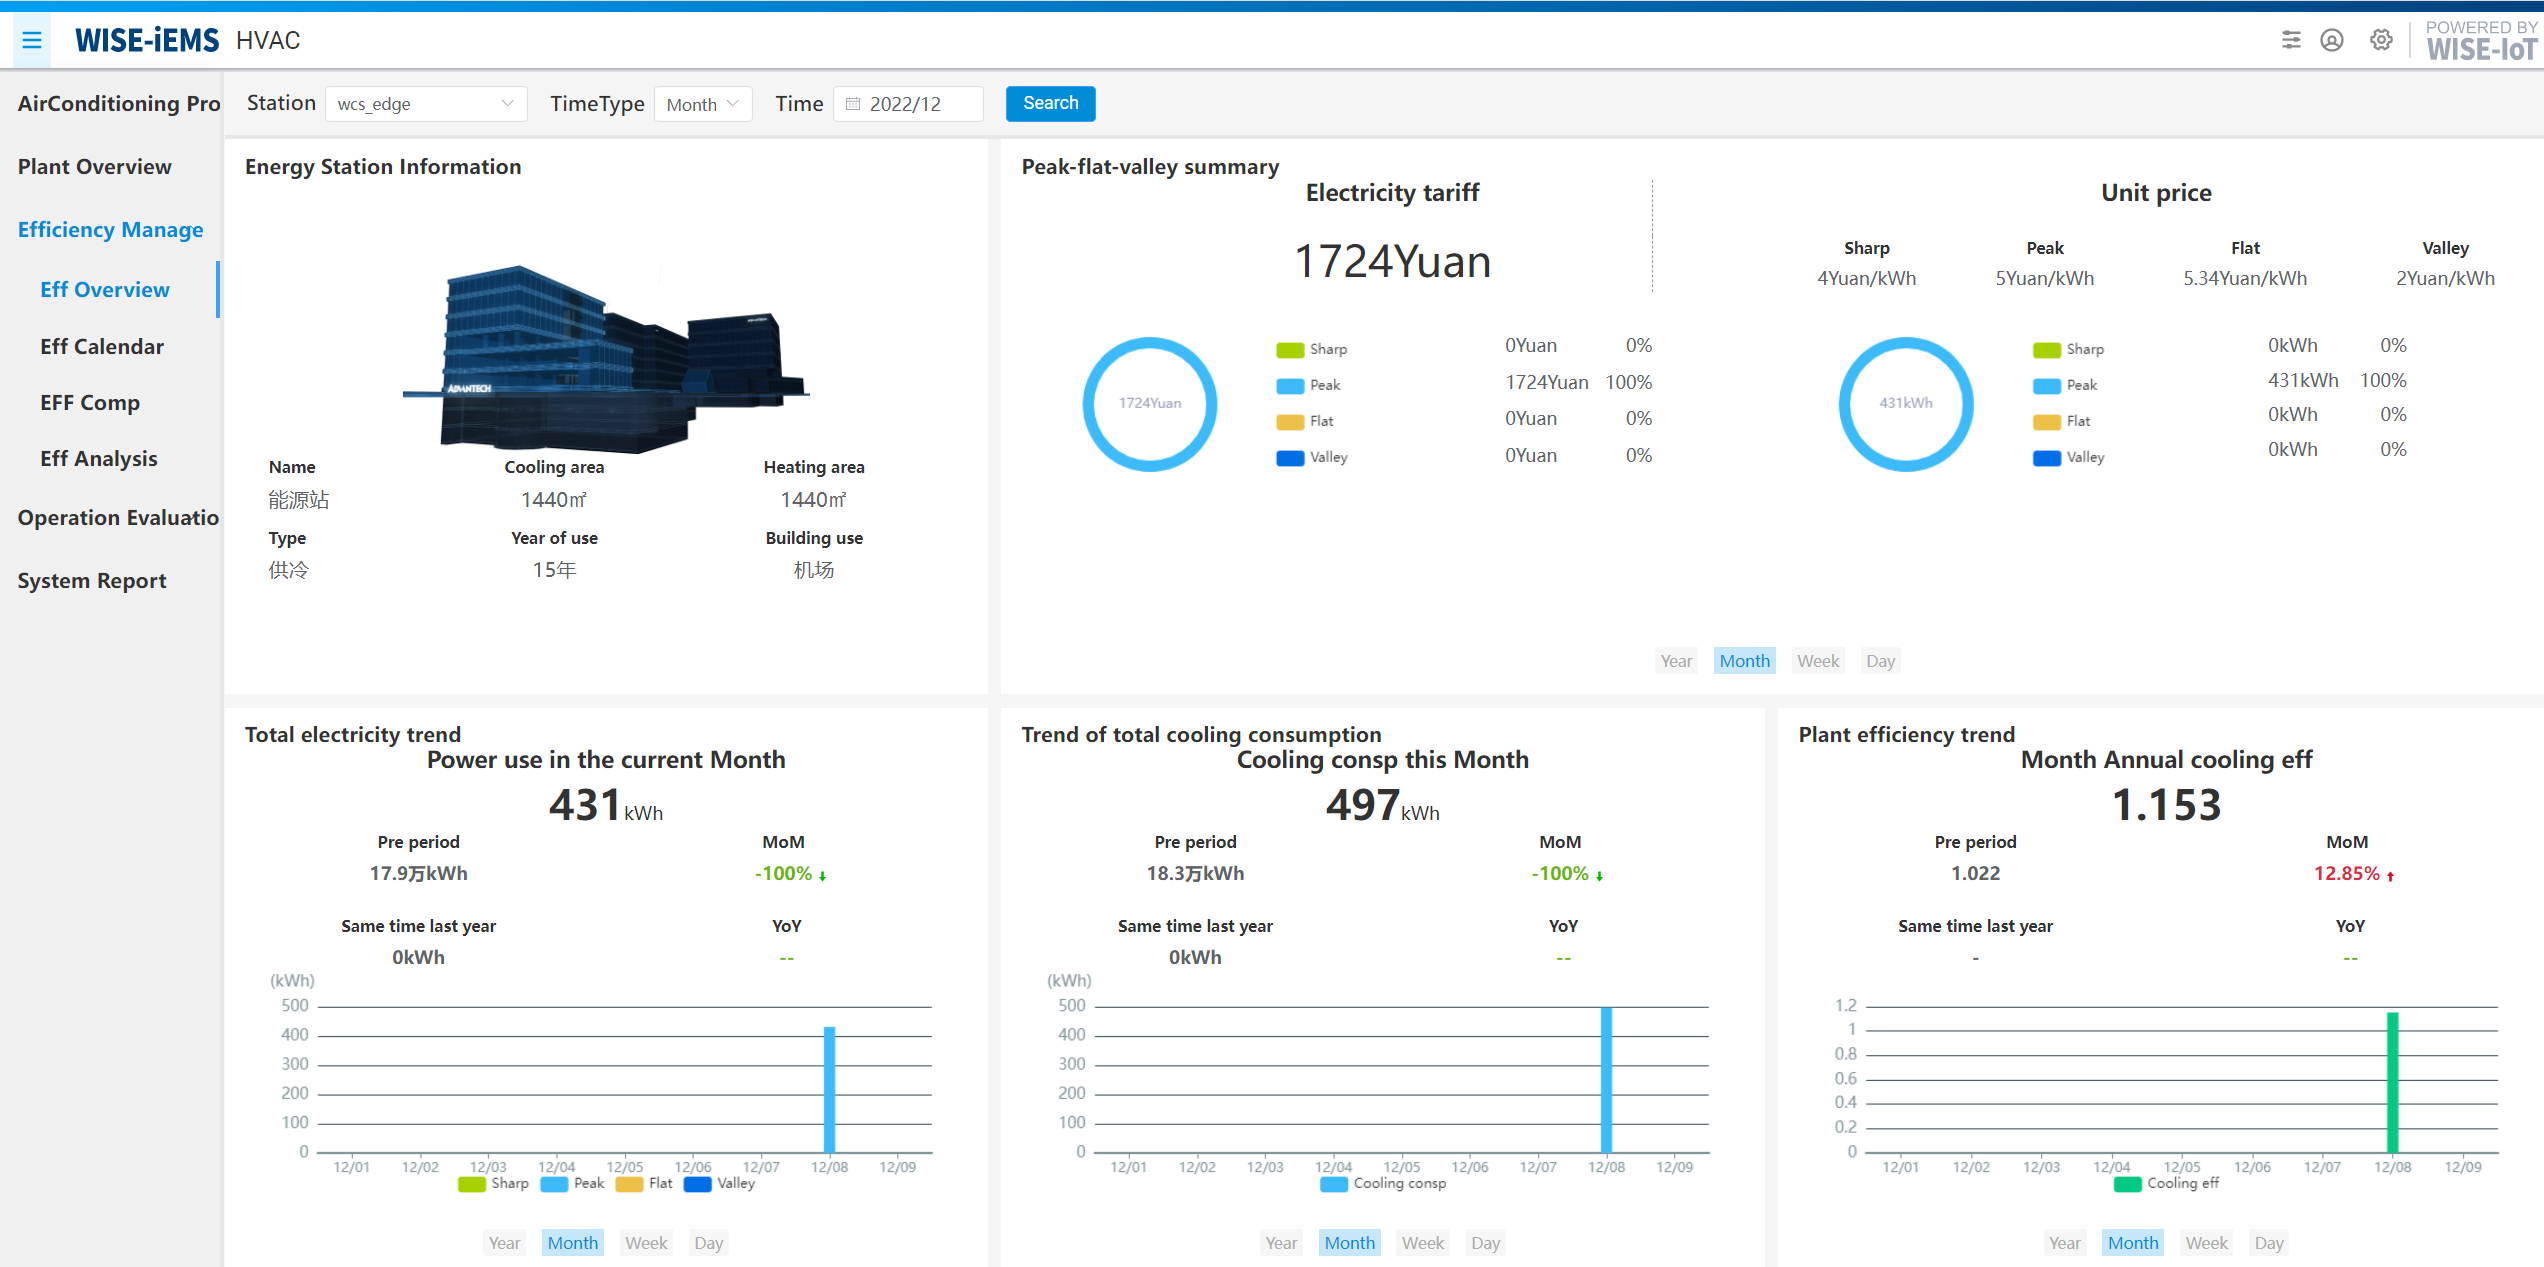2544x1267 pixels.
Task: Click the green 12/08 efficiency bar
Action: [x=2393, y=1082]
